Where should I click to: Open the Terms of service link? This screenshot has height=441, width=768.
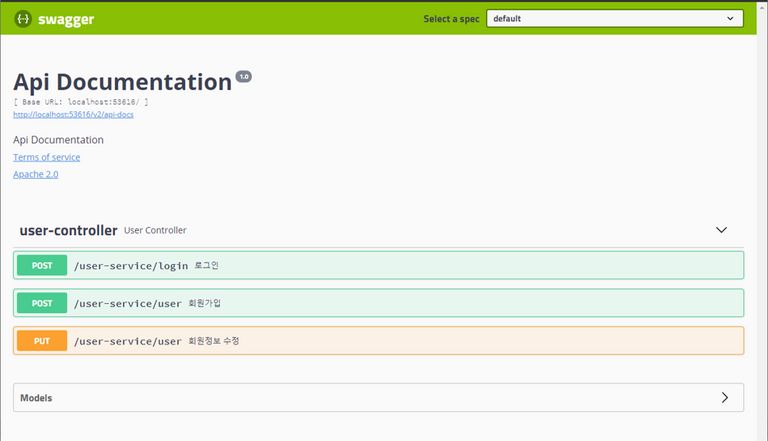pyautogui.click(x=47, y=157)
